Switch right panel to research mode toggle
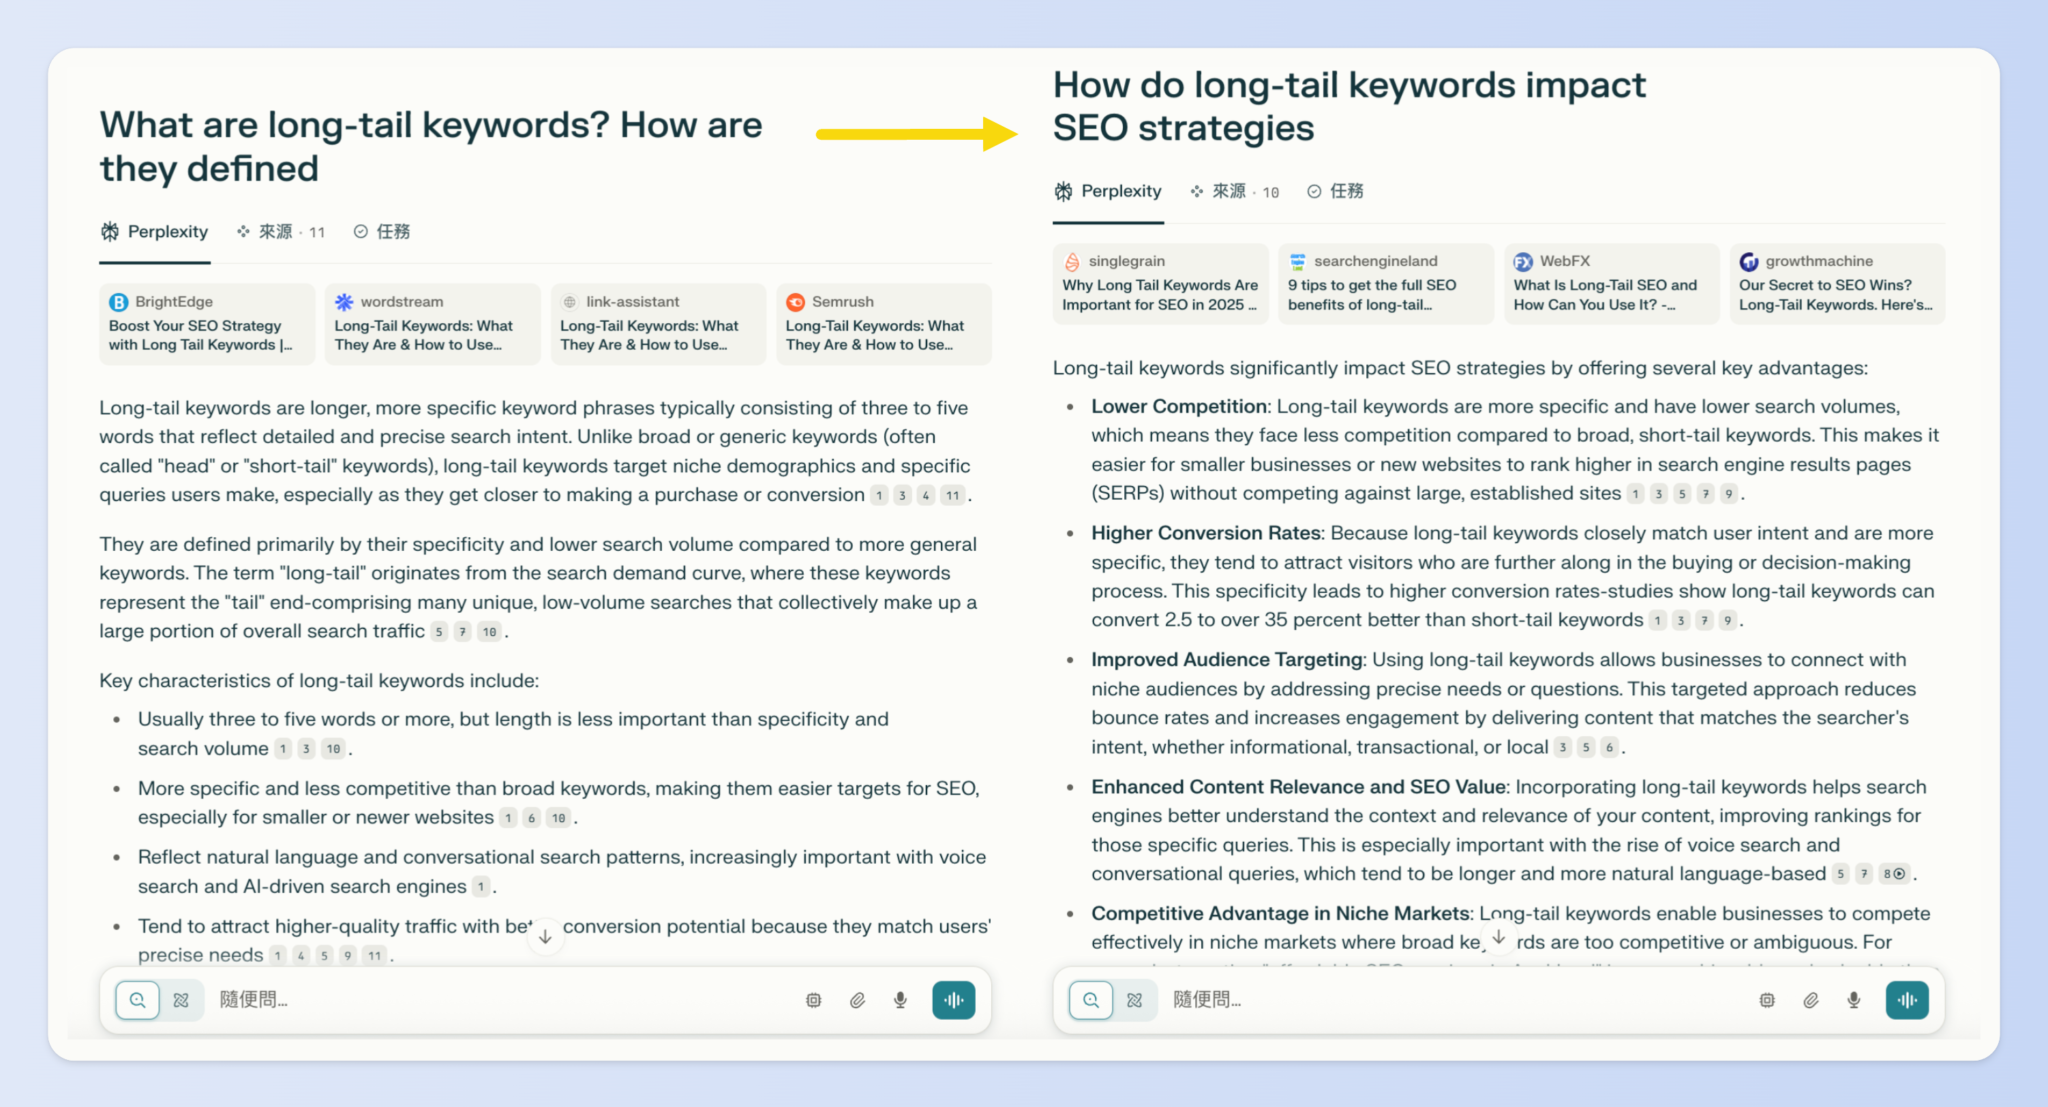The image size is (2048, 1107). click(1135, 1000)
